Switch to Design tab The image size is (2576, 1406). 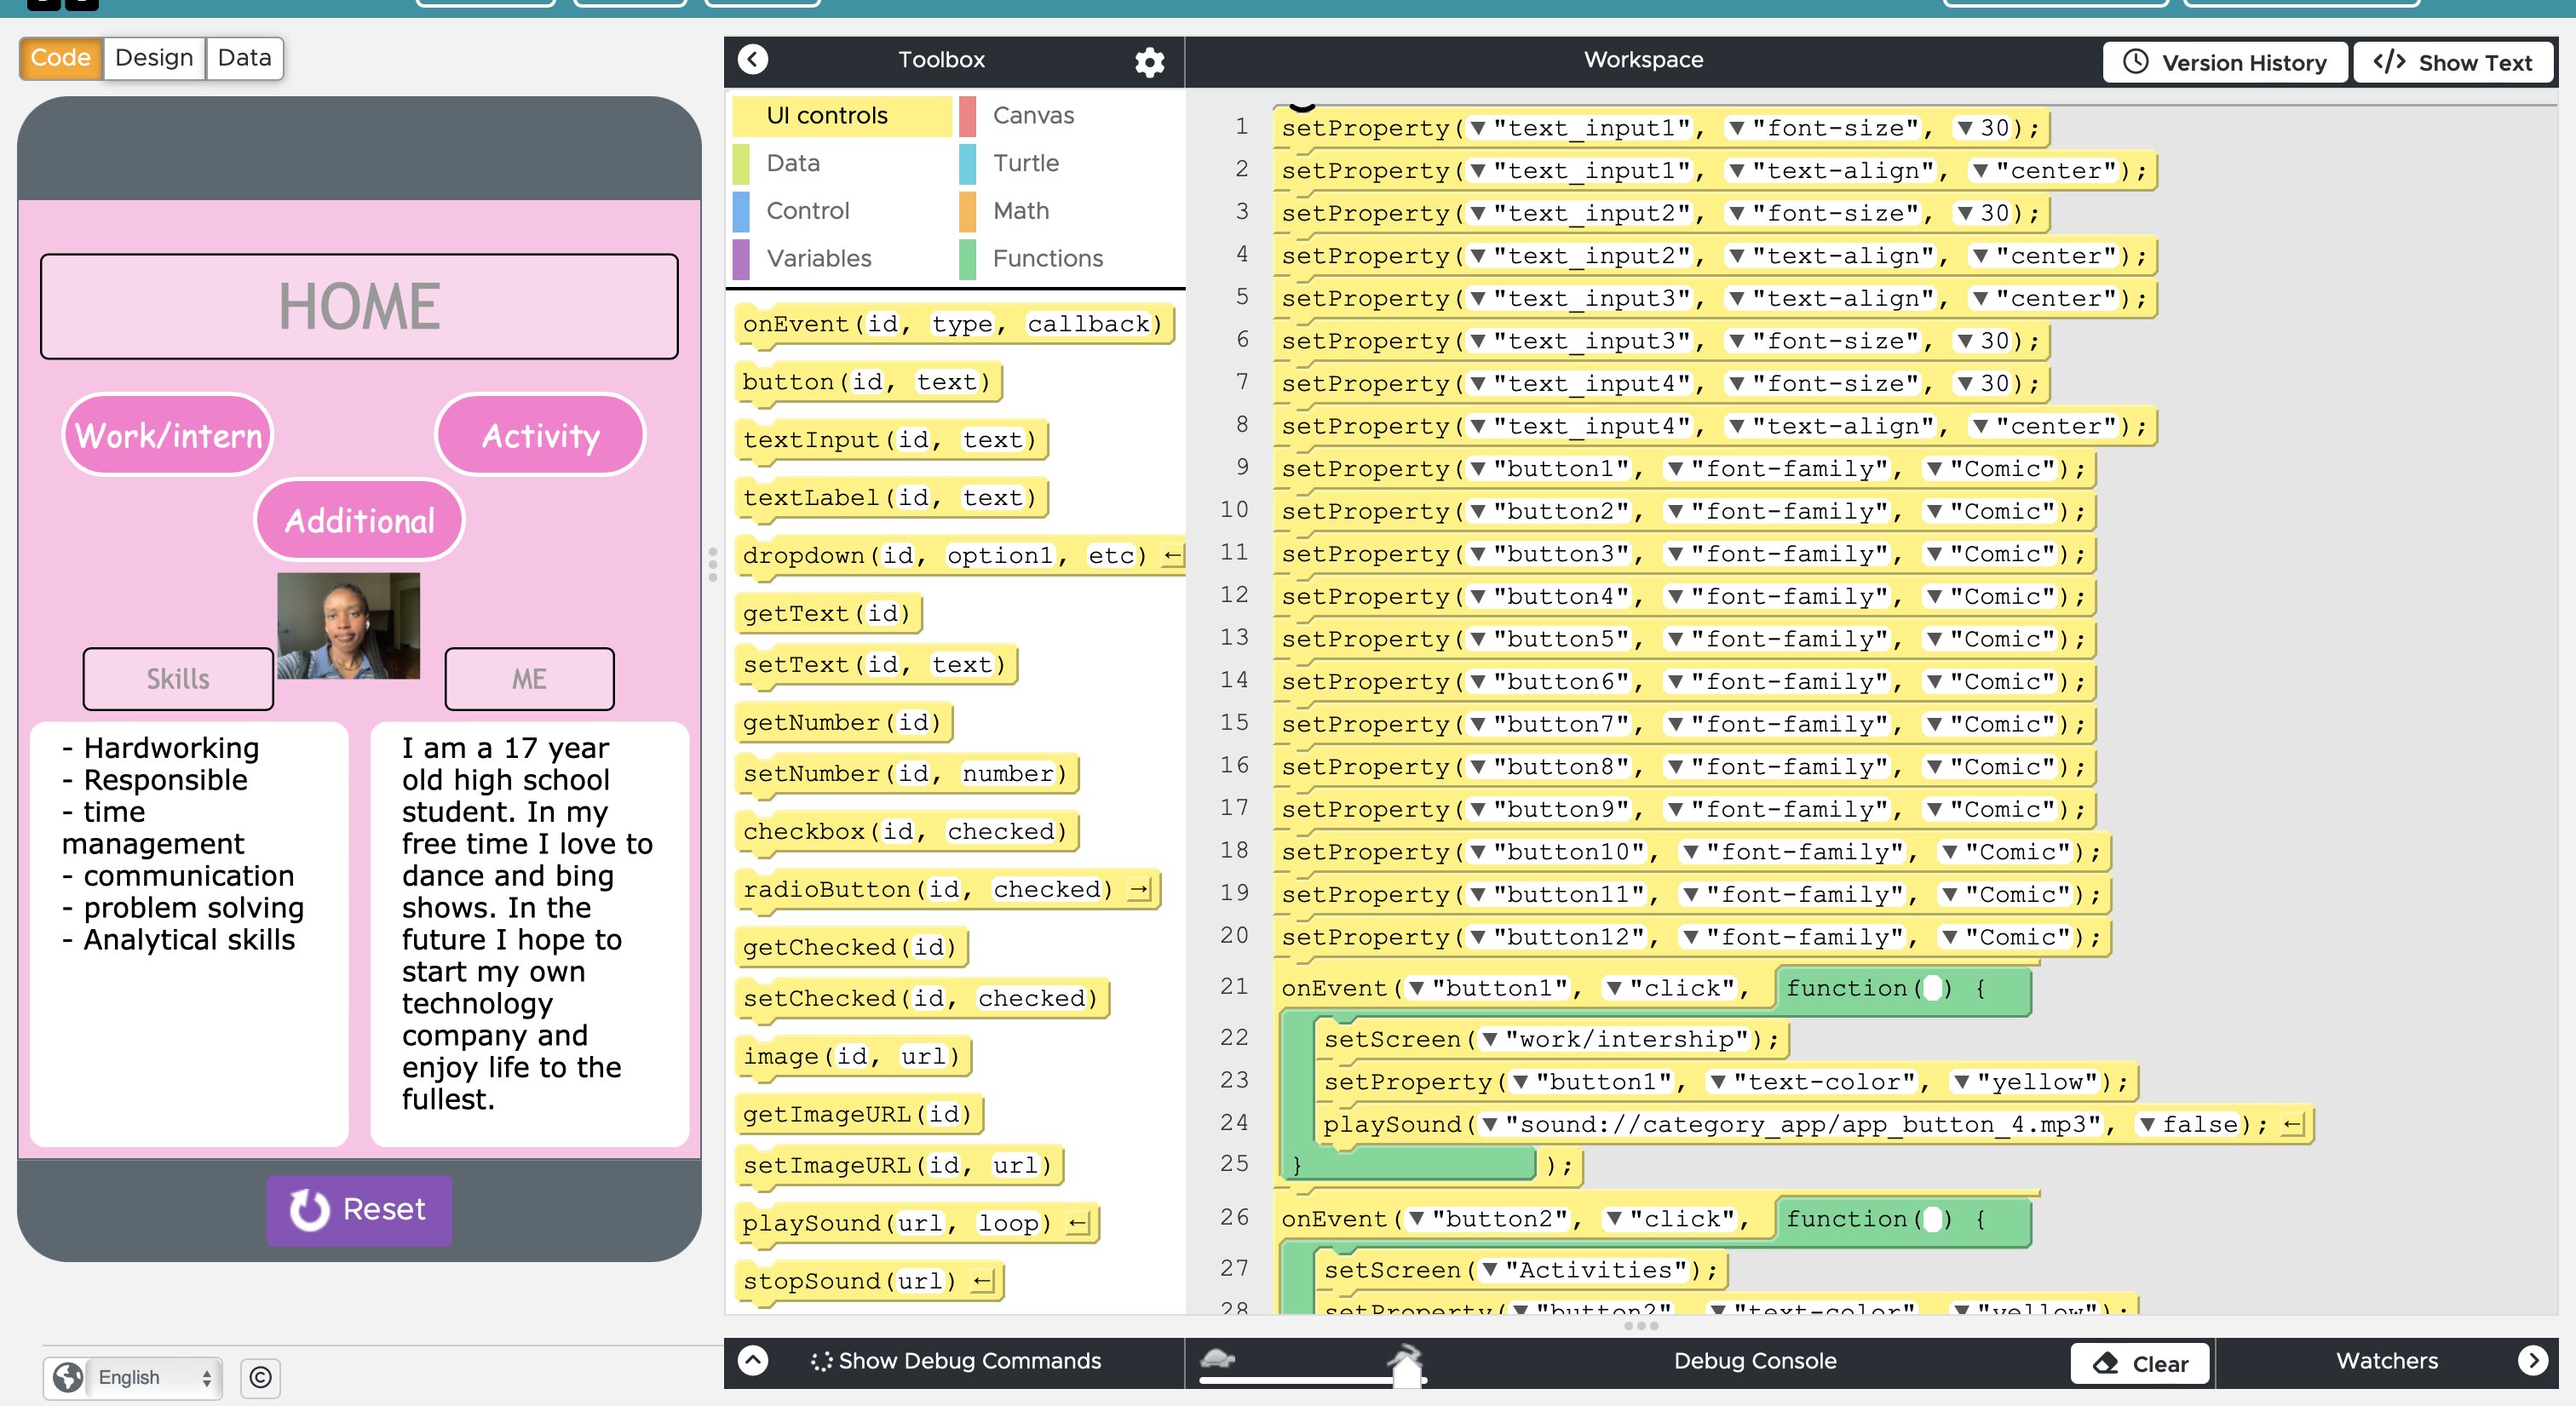[x=154, y=58]
